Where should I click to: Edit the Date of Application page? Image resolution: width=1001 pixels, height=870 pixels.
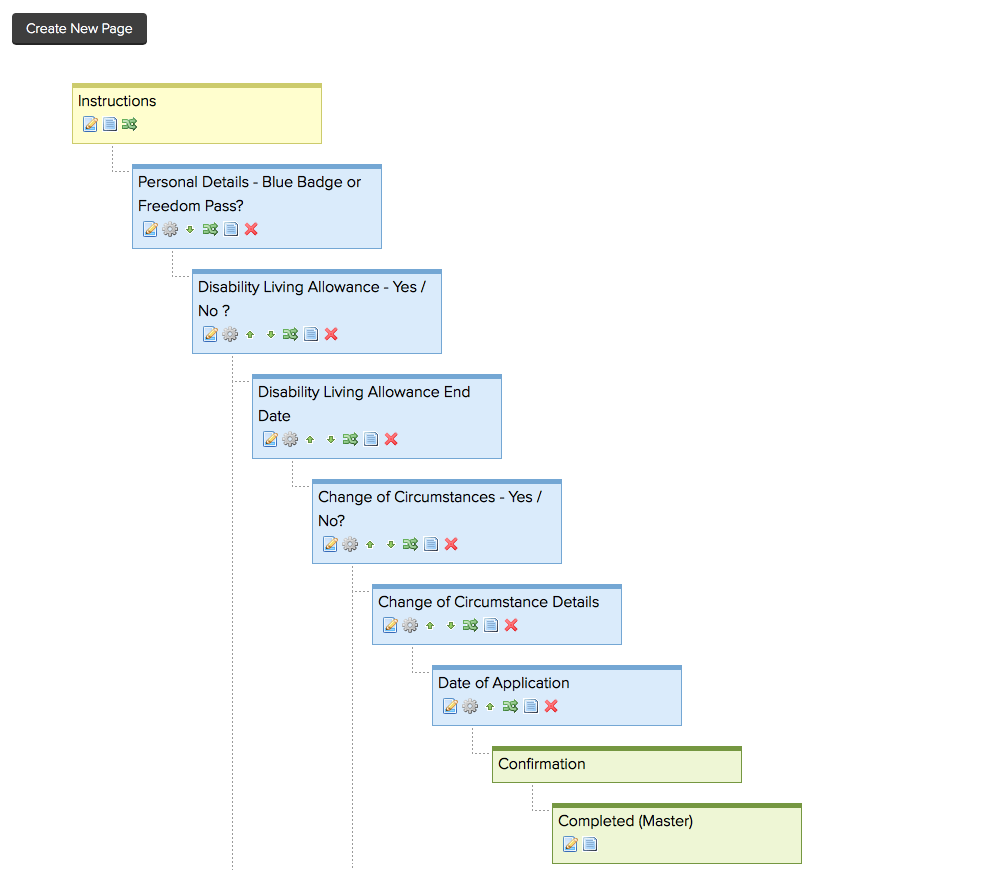point(450,706)
